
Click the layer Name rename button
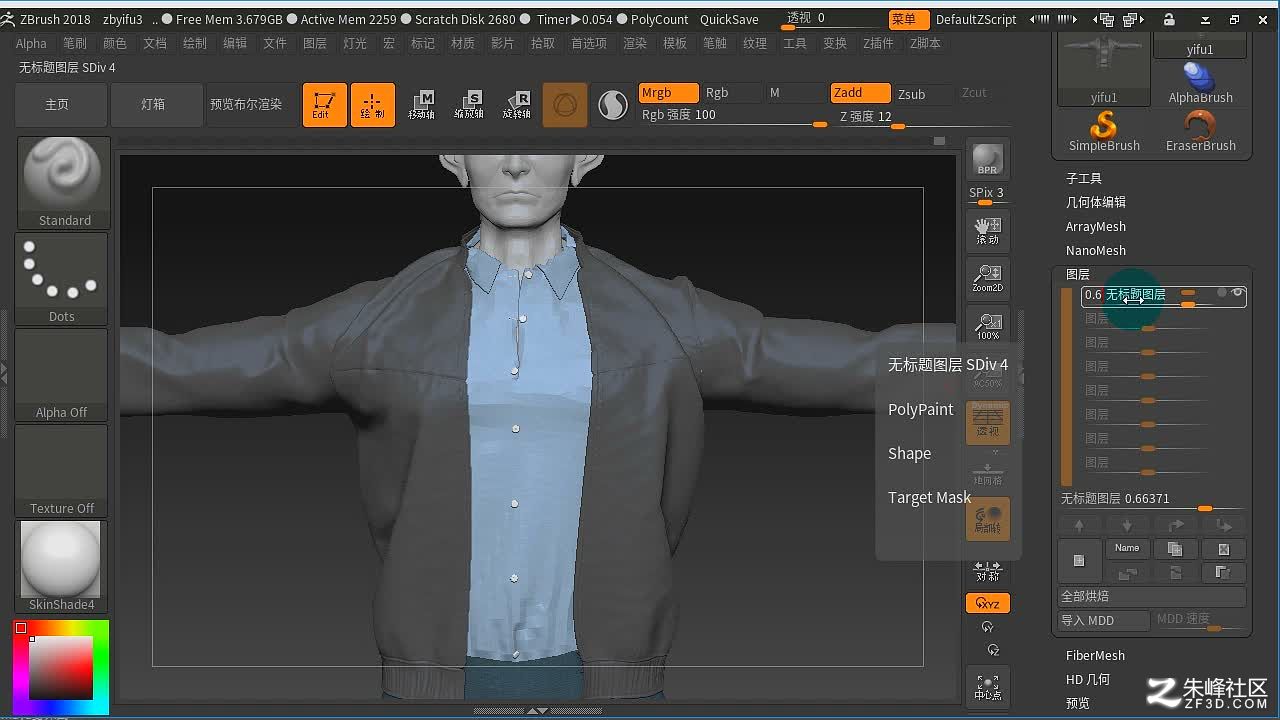(1127, 549)
